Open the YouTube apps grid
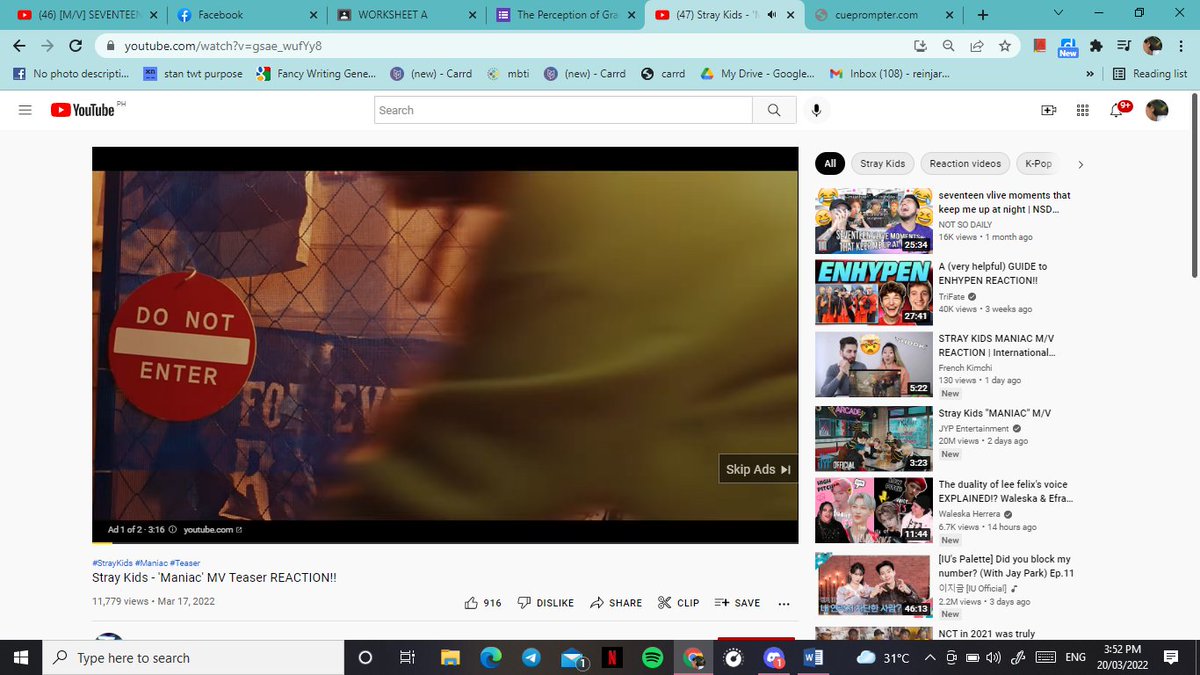This screenshot has width=1200, height=675. pyautogui.click(x=1082, y=110)
